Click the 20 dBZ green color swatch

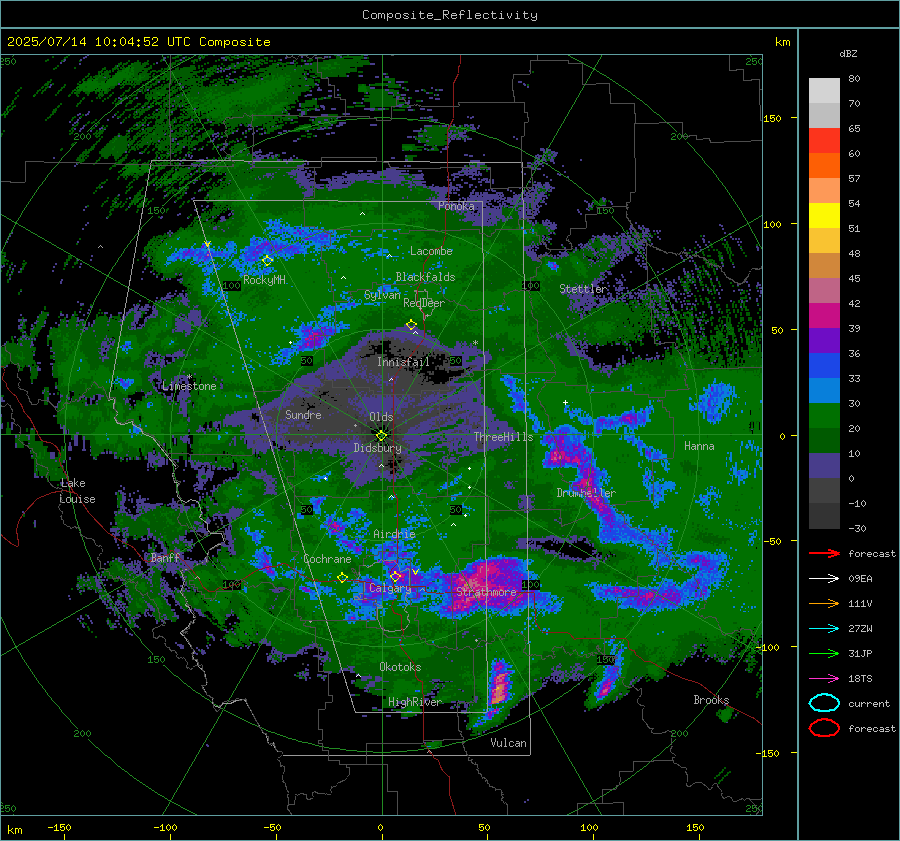(824, 440)
